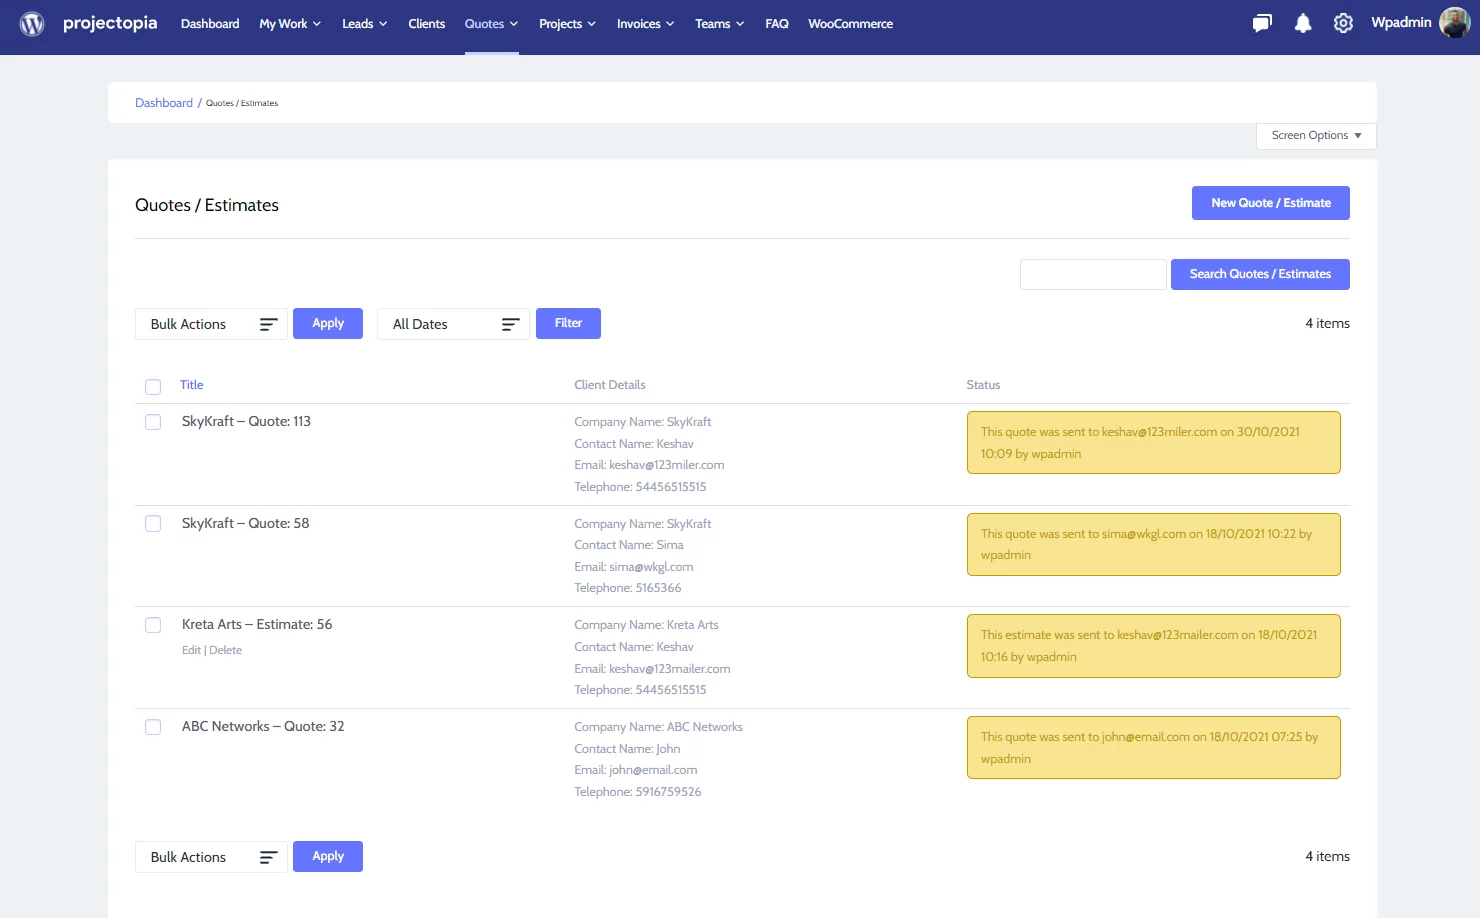
Task: Click the projectopia brand logo
Action: [x=110, y=23]
